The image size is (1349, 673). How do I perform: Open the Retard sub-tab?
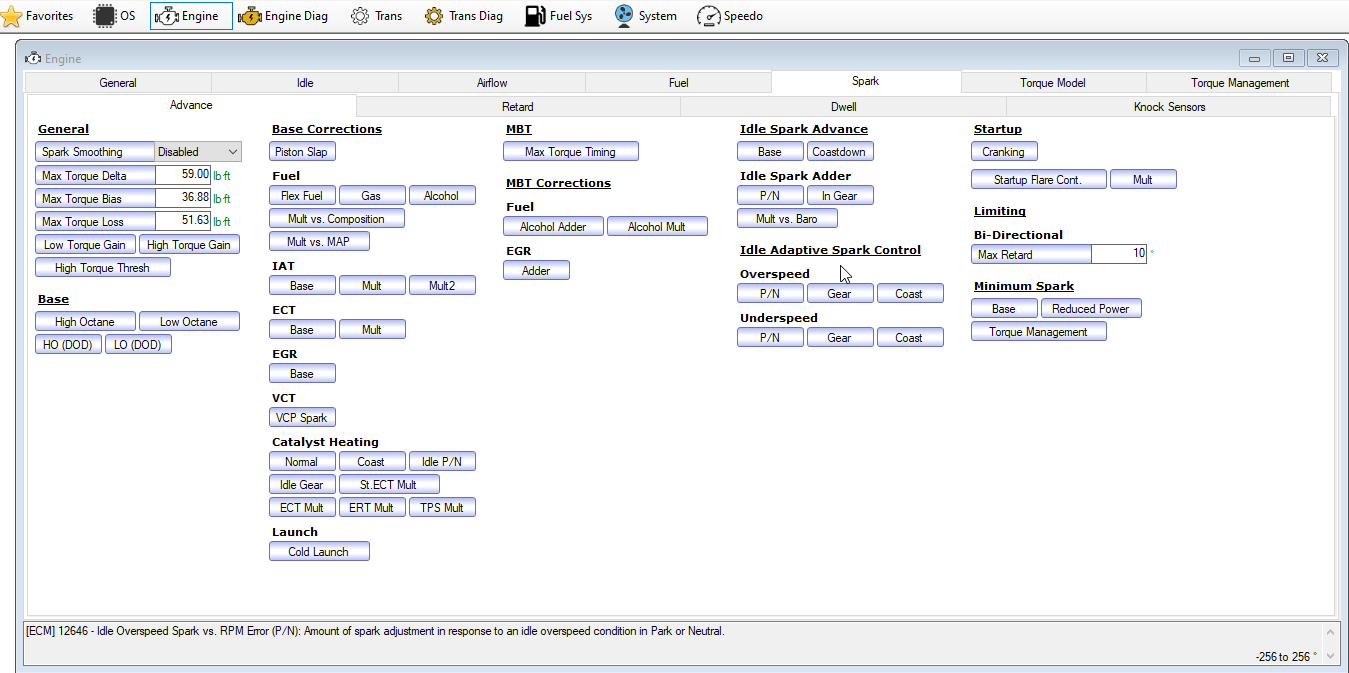[517, 107]
